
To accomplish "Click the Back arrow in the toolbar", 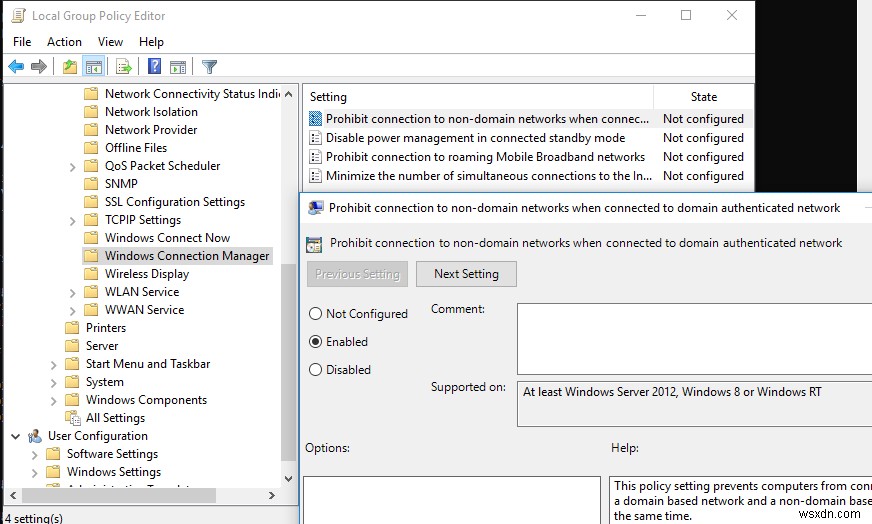I will tap(16, 67).
